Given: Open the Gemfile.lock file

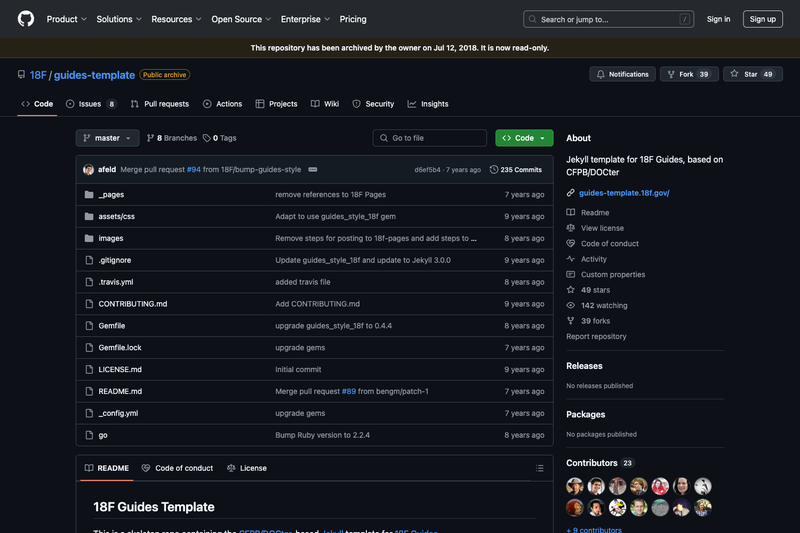Looking at the screenshot, I should (120, 348).
